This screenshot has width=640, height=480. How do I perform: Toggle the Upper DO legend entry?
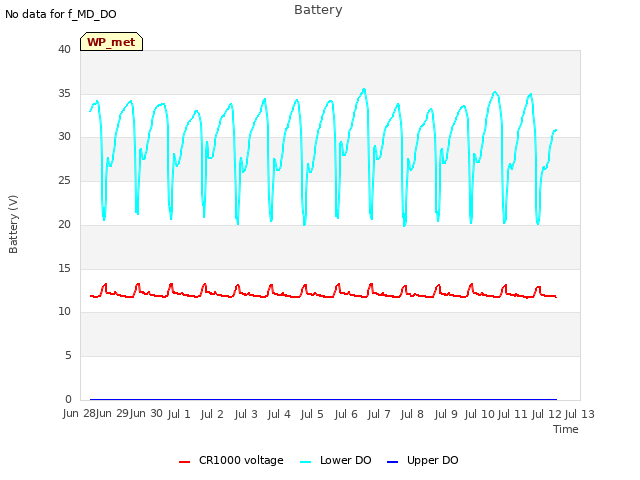point(422,460)
